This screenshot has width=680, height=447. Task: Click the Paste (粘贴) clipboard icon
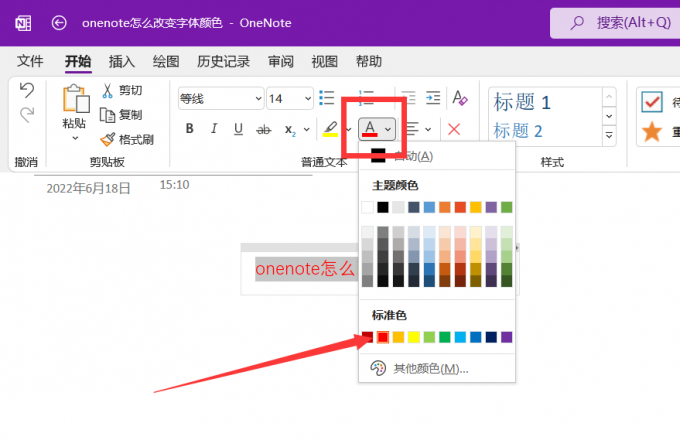[x=76, y=98]
